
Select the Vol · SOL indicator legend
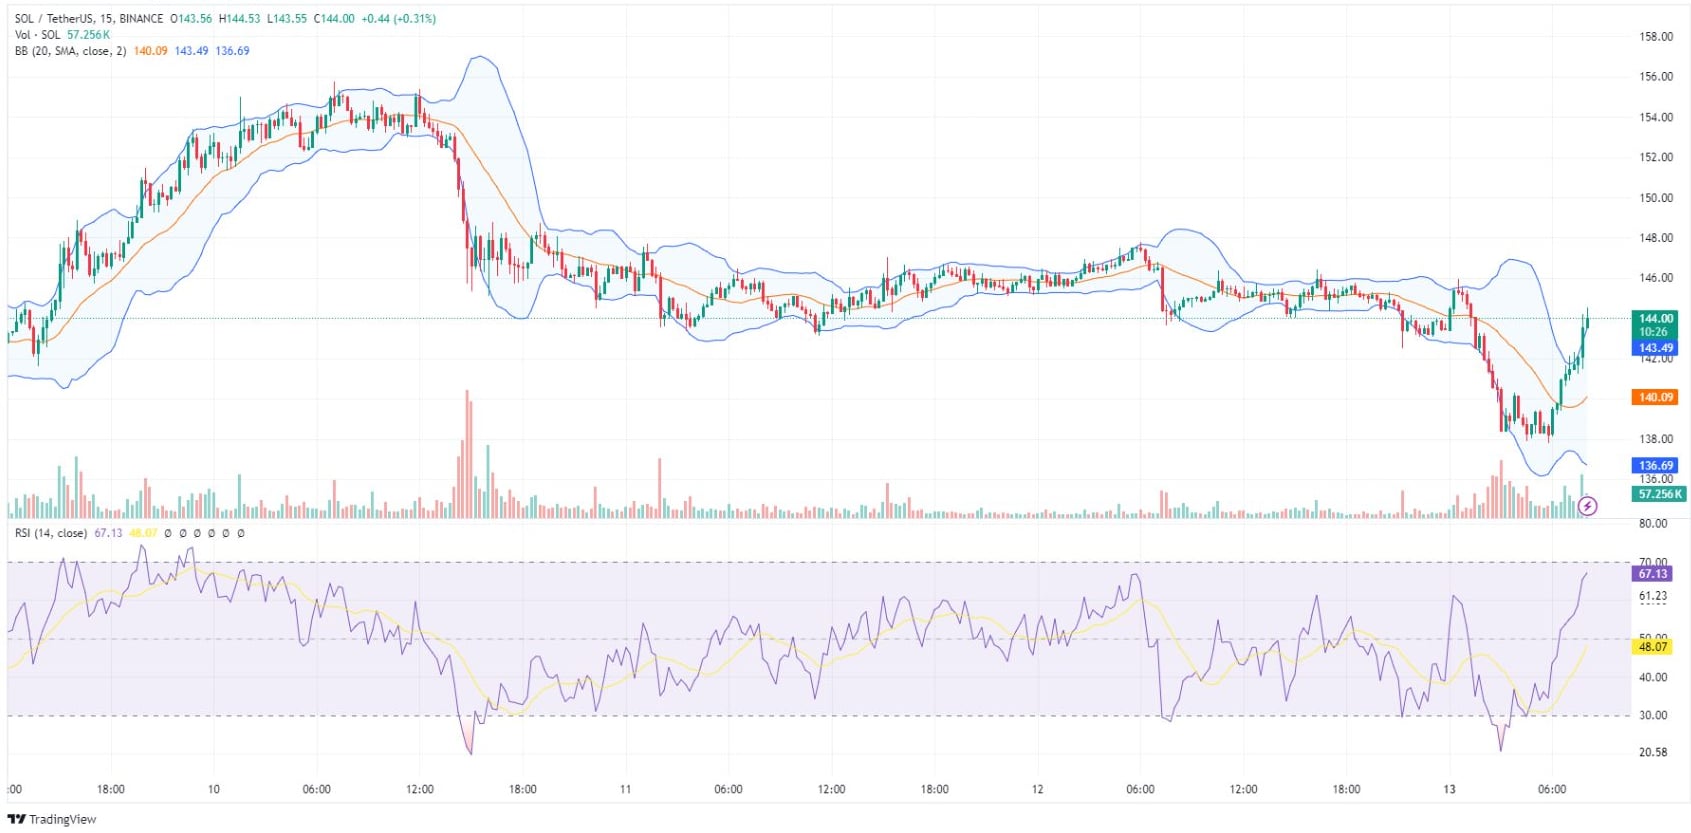tap(37, 35)
